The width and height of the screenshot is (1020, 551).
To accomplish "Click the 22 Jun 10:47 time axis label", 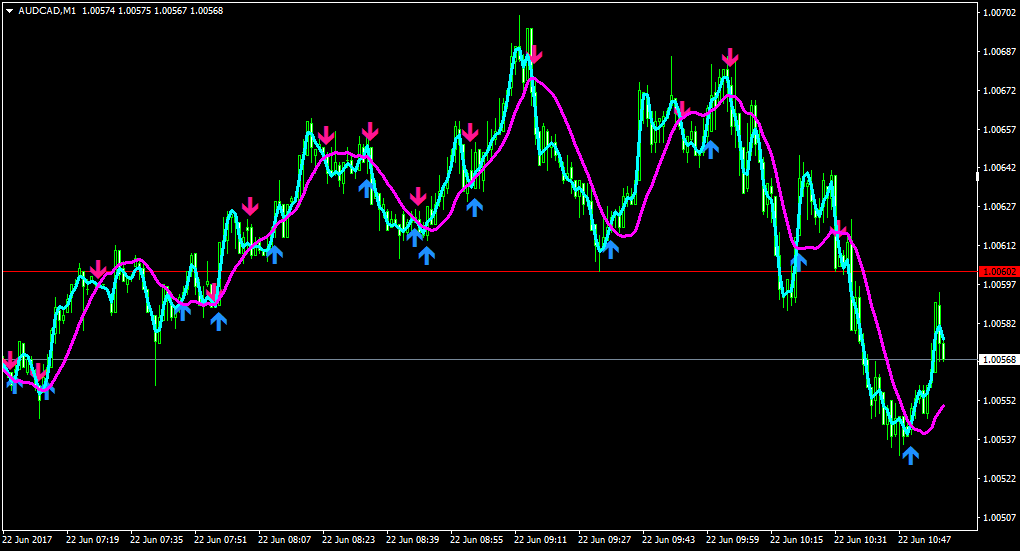I will pyautogui.click(x=924, y=540).
